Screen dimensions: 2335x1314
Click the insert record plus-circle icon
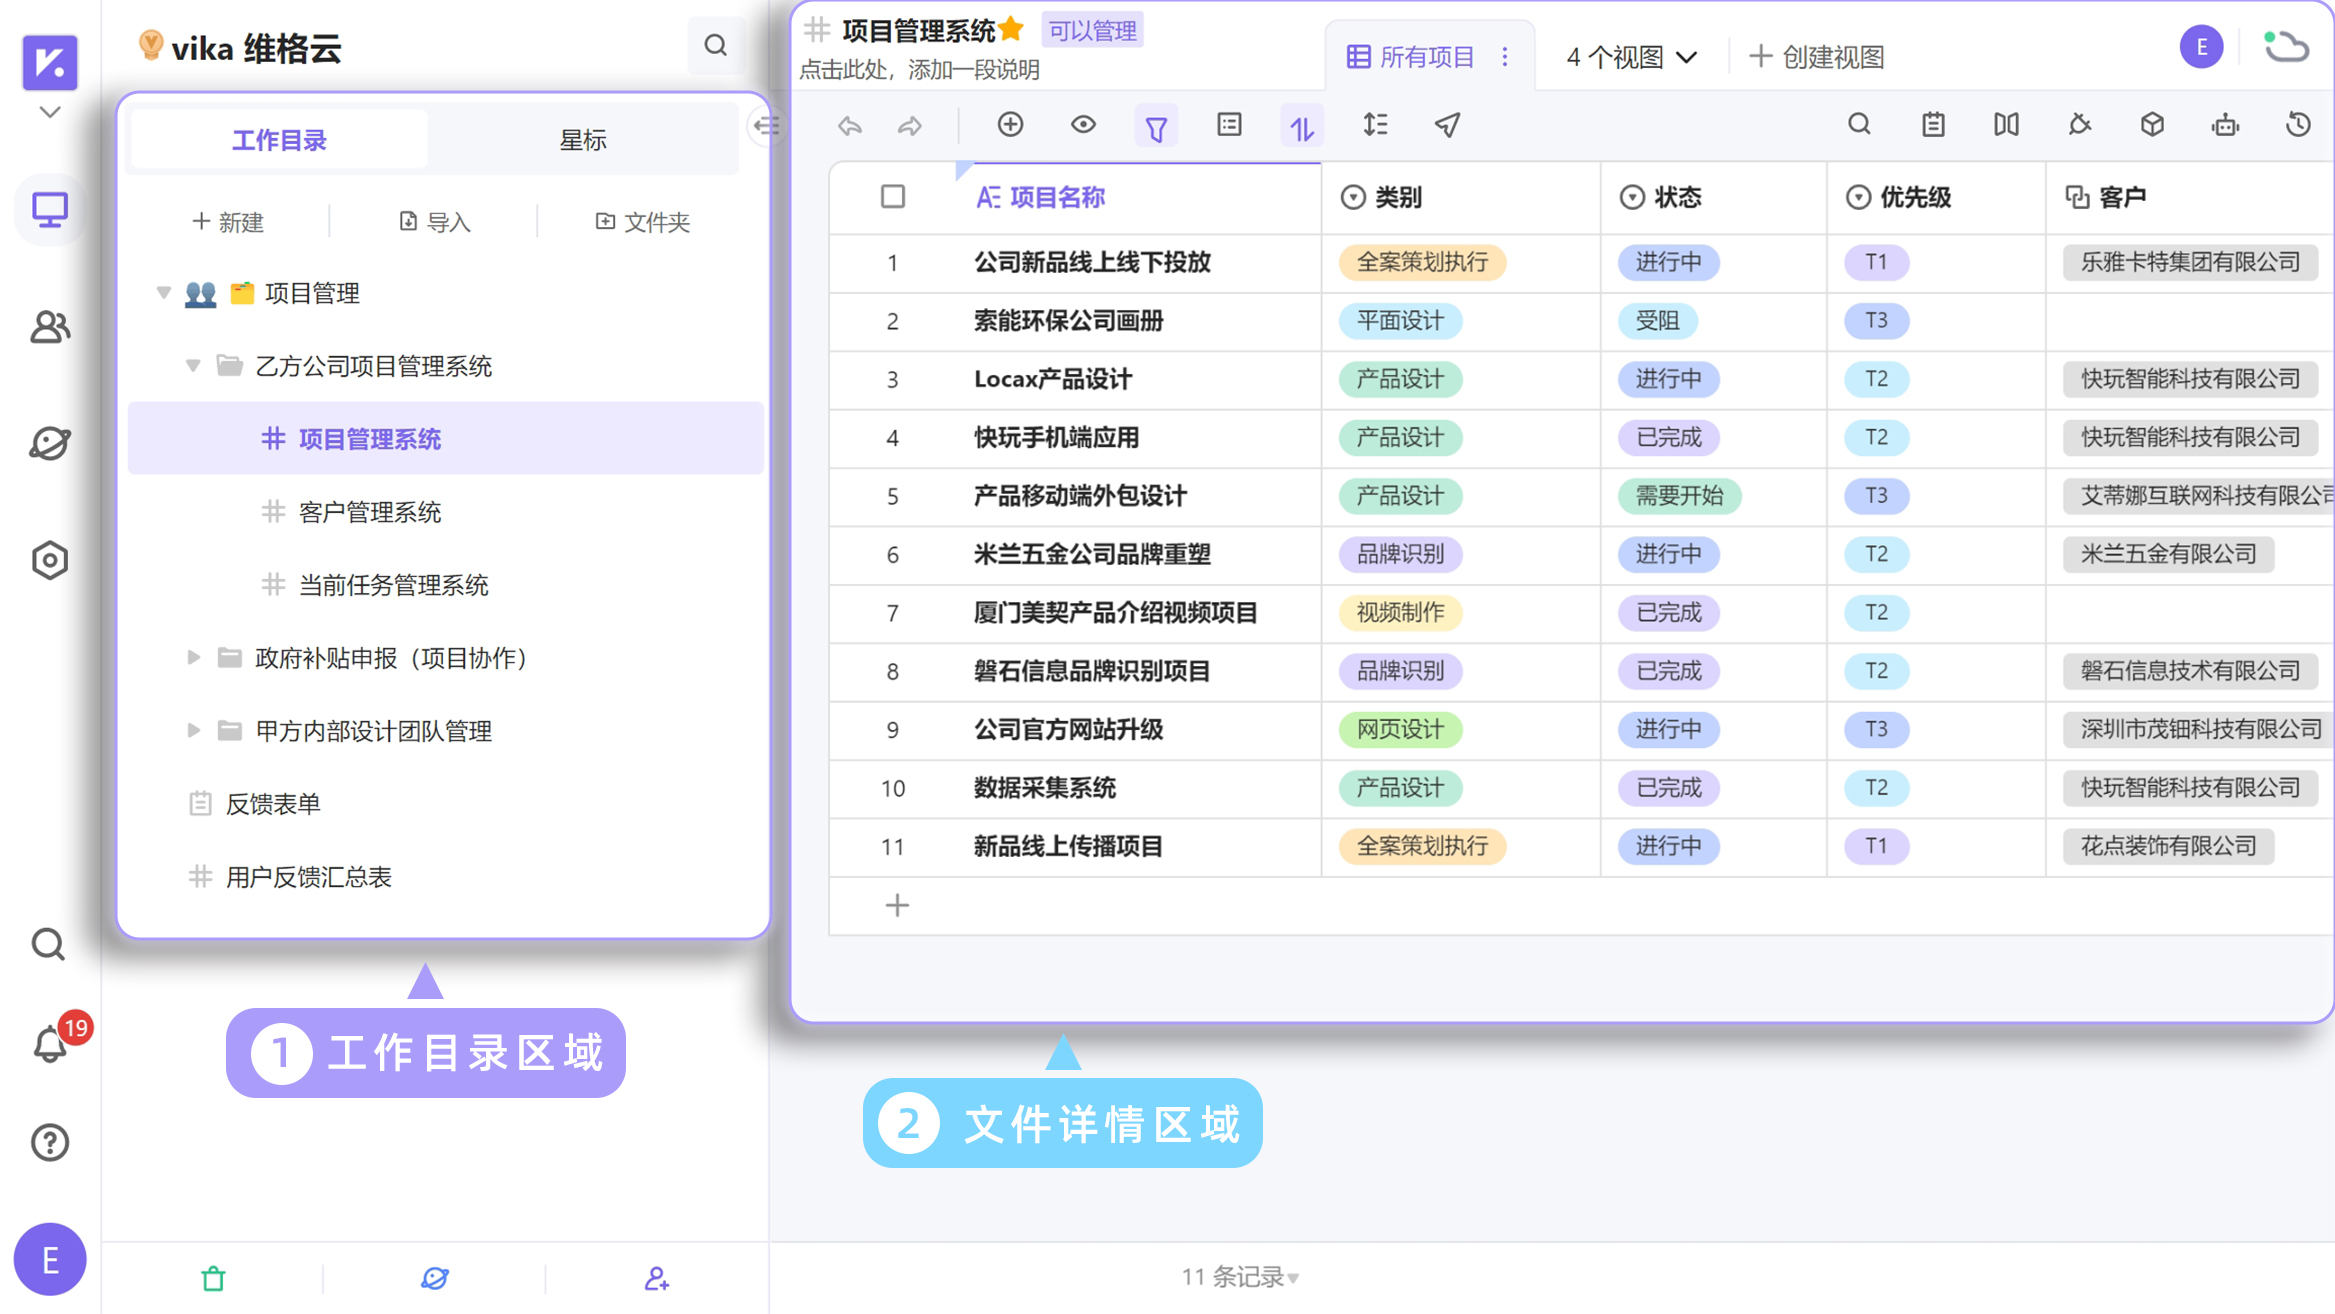pos(1010,125)
